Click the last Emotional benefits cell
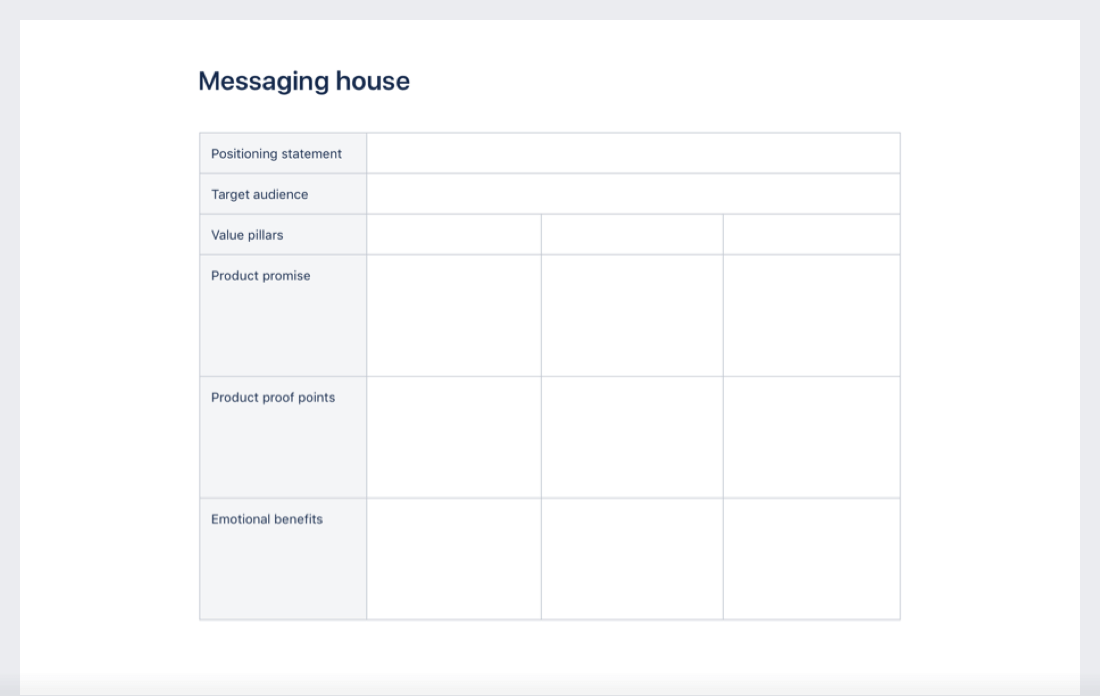 (810, 555)
